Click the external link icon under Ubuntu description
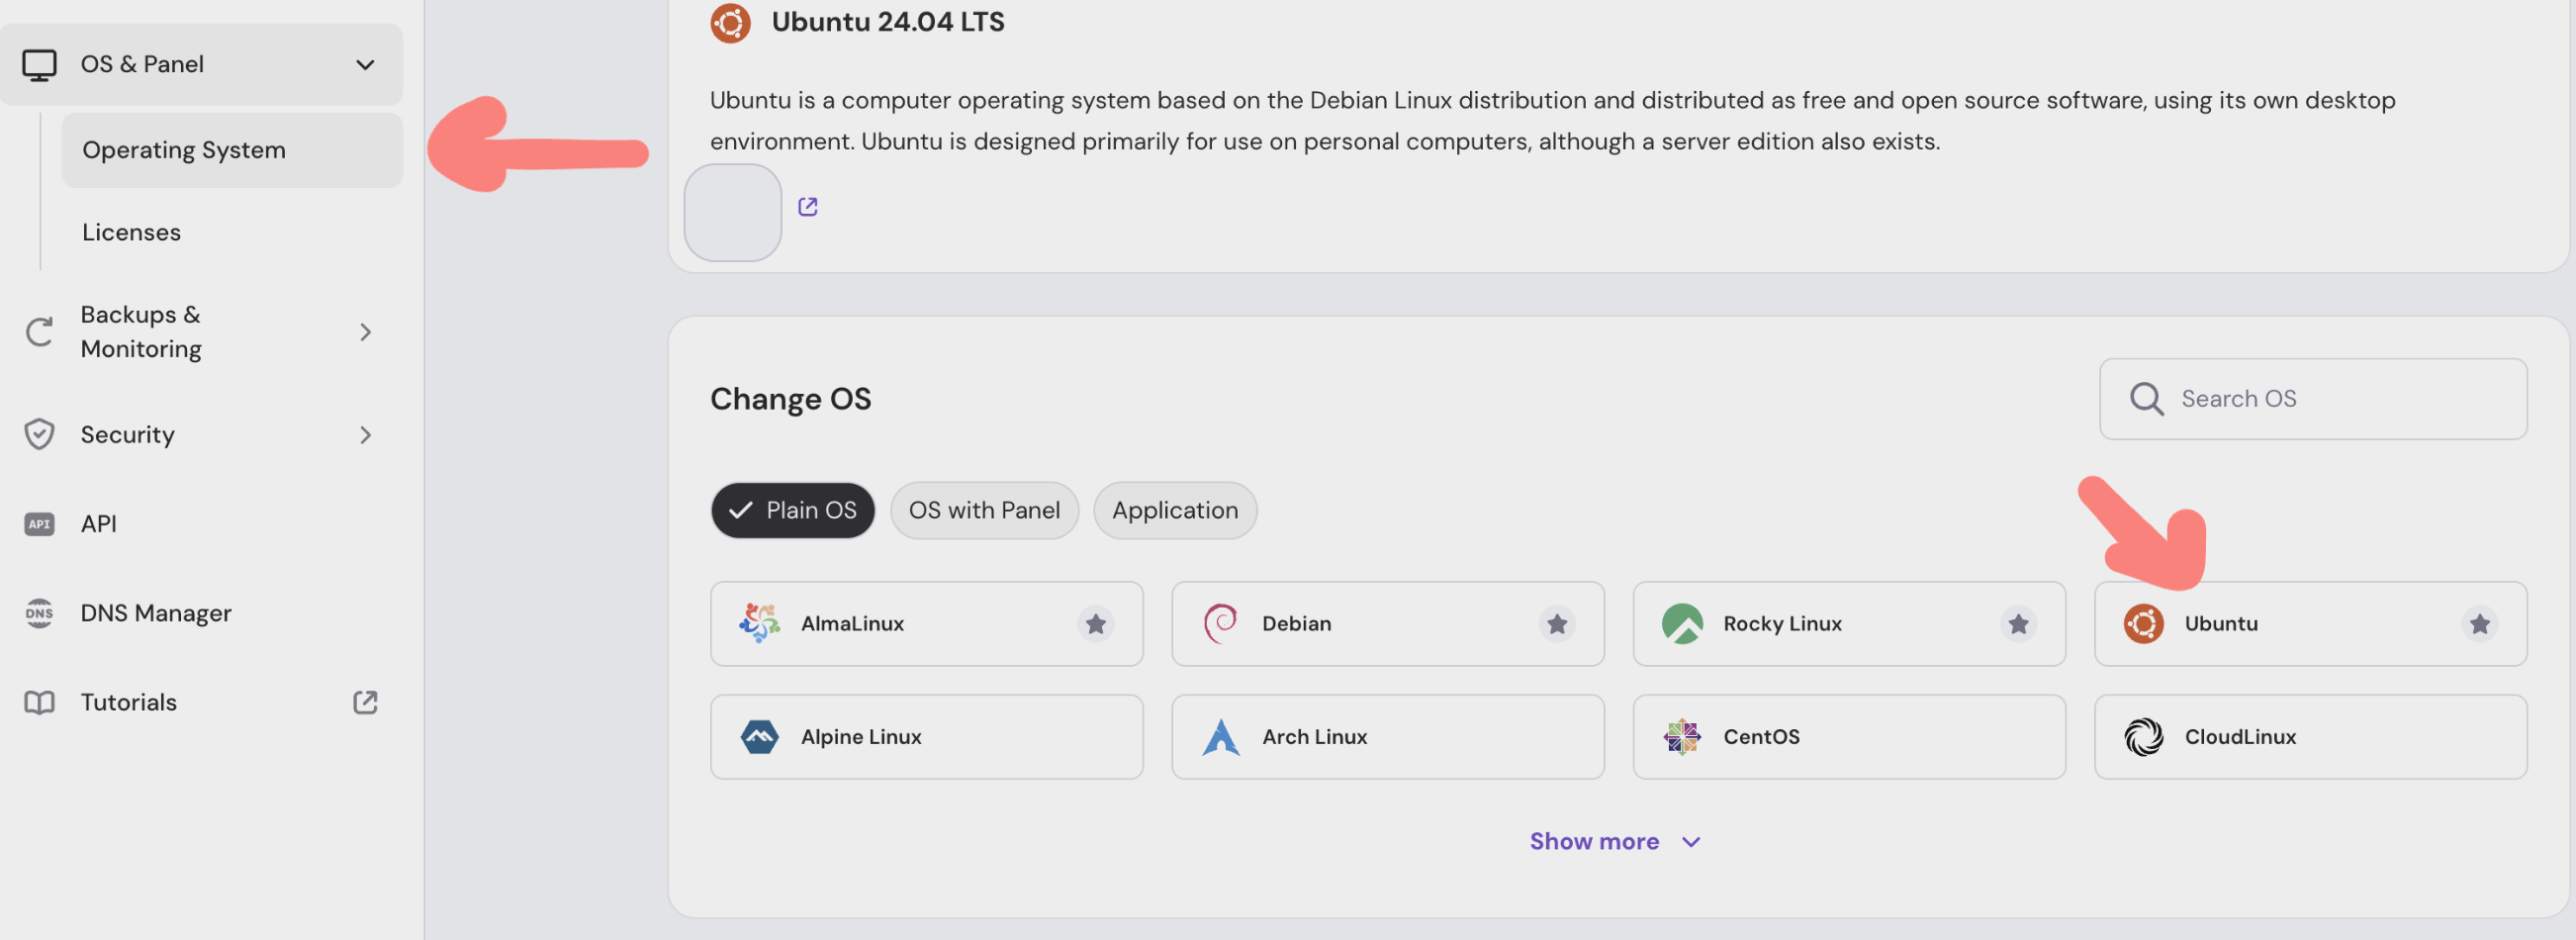The width and height of the screenshot is (2576, 940). coord(807,207)
